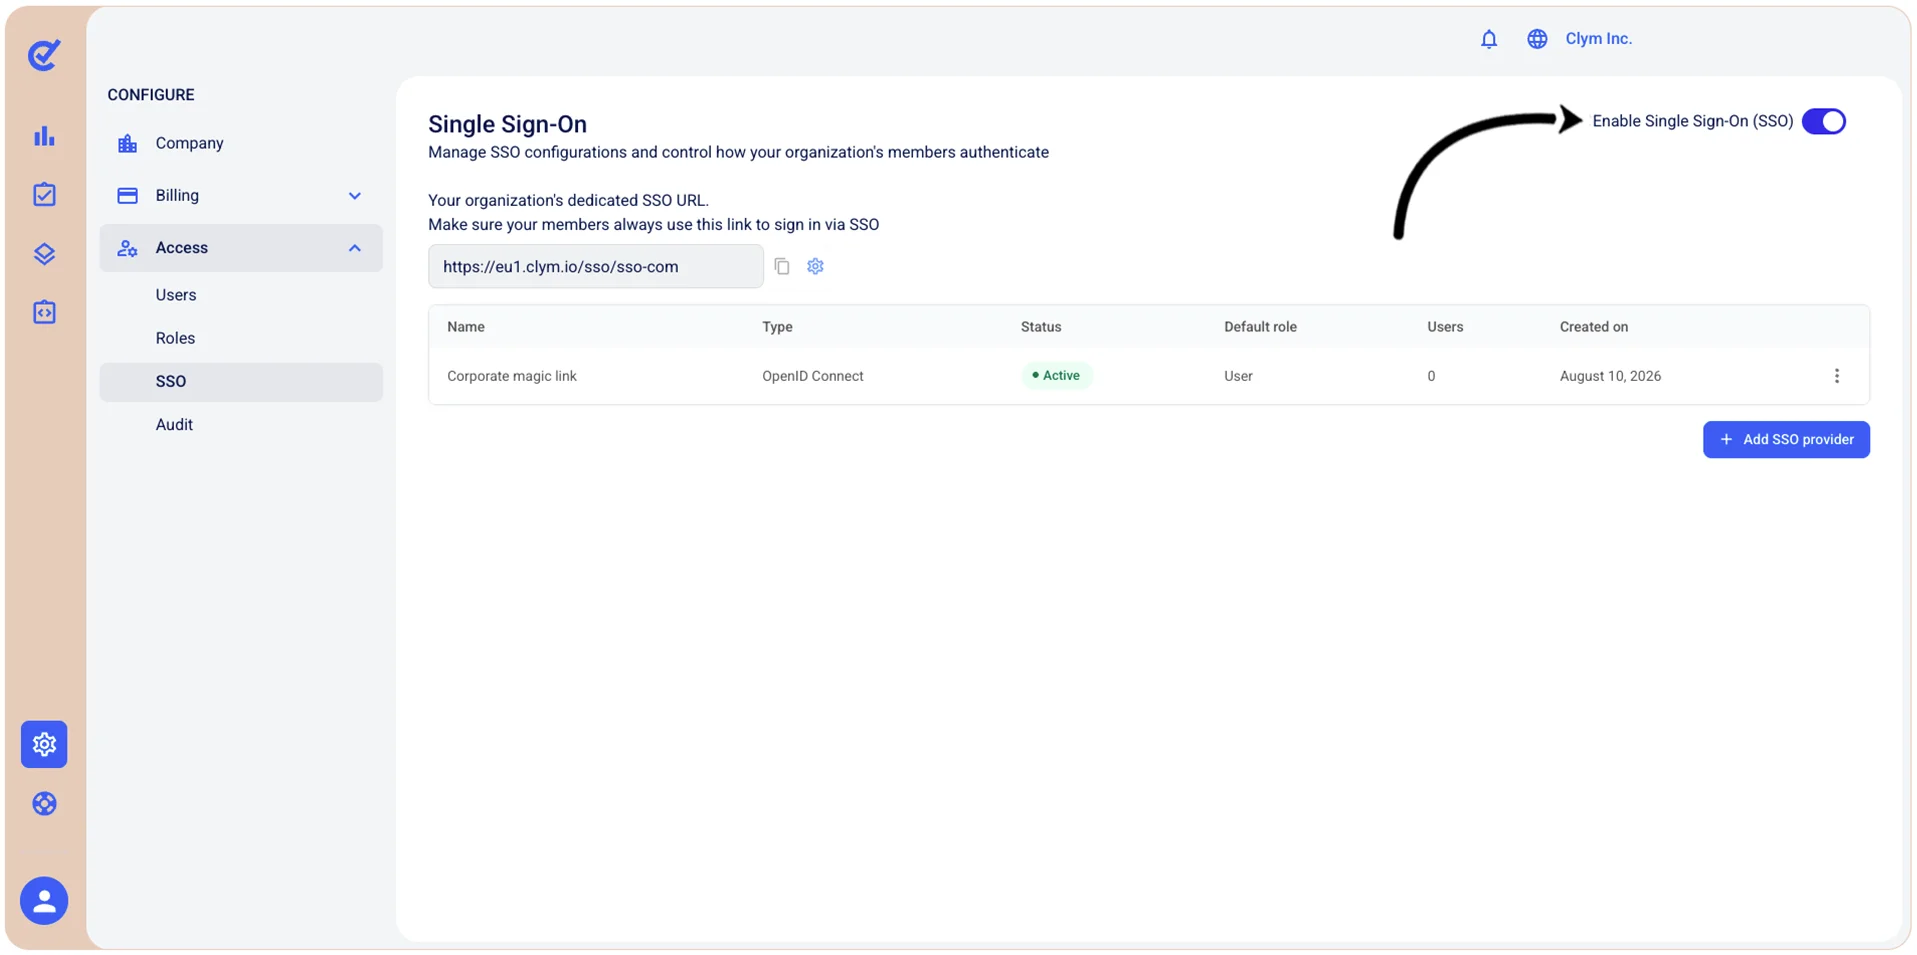The height and width of the screenshot is (955, 1917).
Task: Click the Billing menu label
Action: click(x=177, y=195)
